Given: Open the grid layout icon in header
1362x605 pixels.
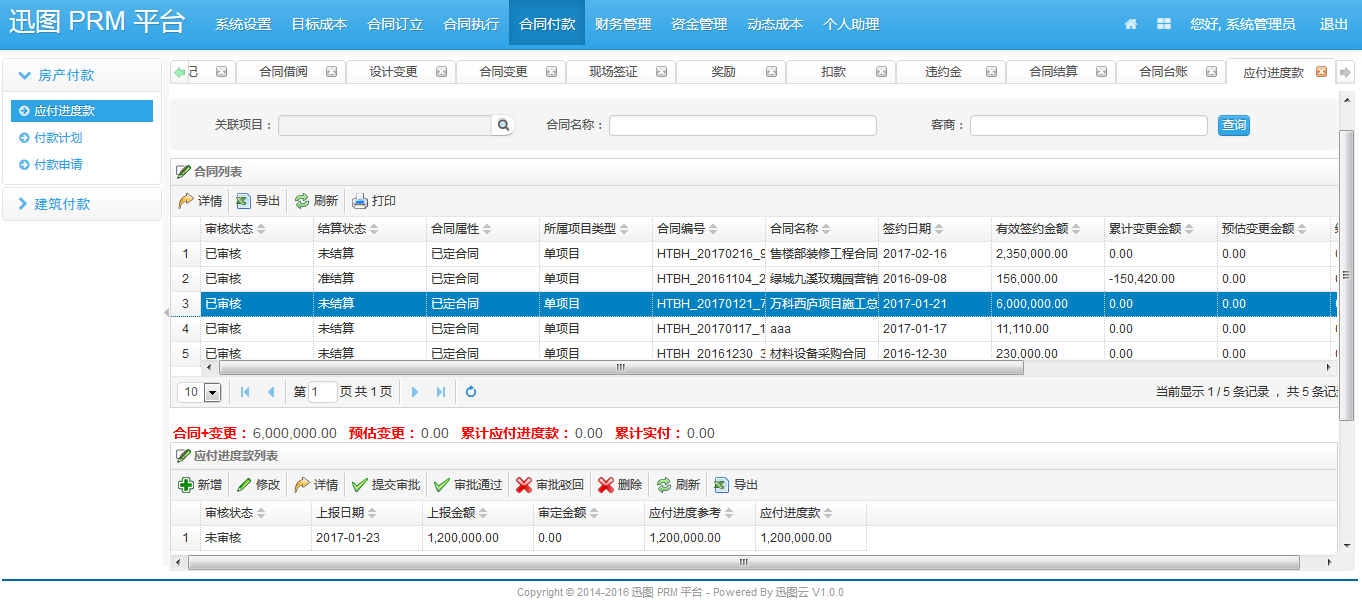Looking at the screenshot, I should [1164, 24].
